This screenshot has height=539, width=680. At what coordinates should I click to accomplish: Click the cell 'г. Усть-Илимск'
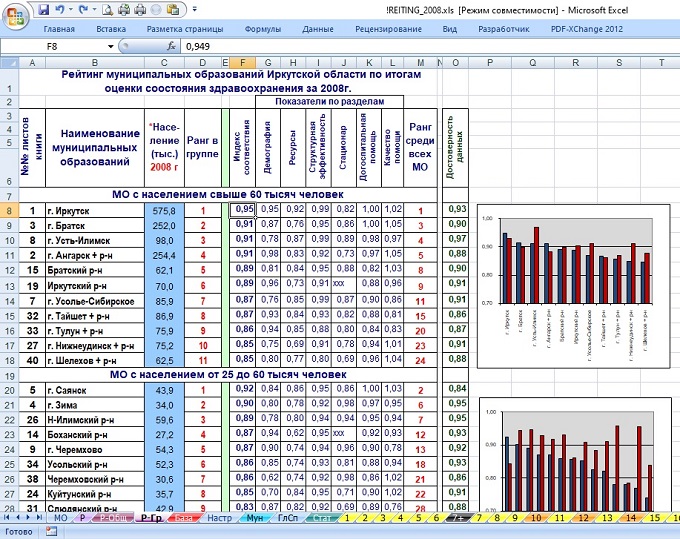tap(95, 240)
